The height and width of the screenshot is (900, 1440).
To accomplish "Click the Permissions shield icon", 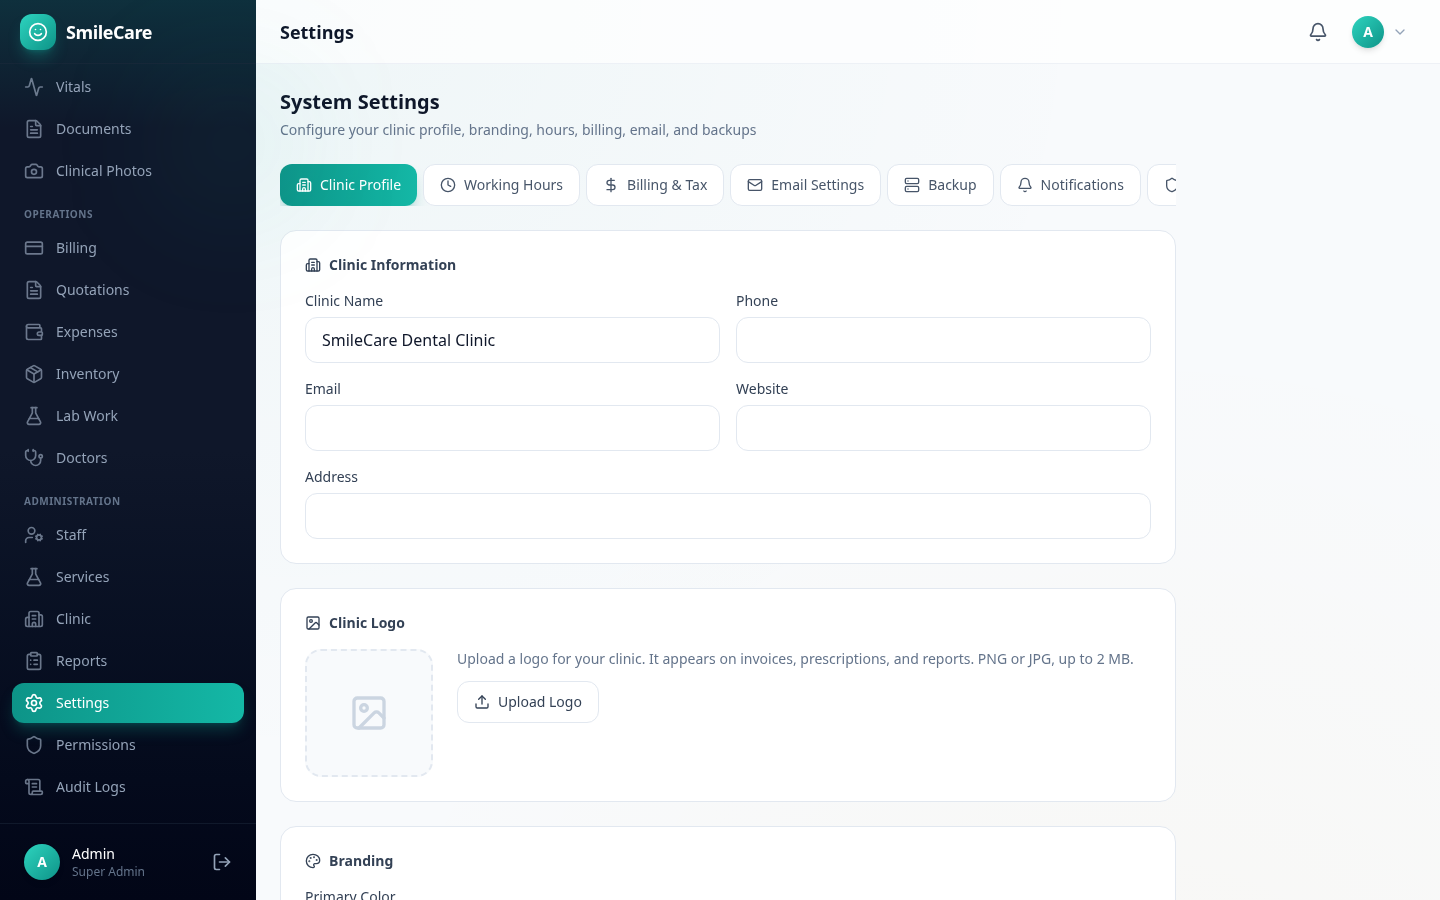I will [34, 745].
